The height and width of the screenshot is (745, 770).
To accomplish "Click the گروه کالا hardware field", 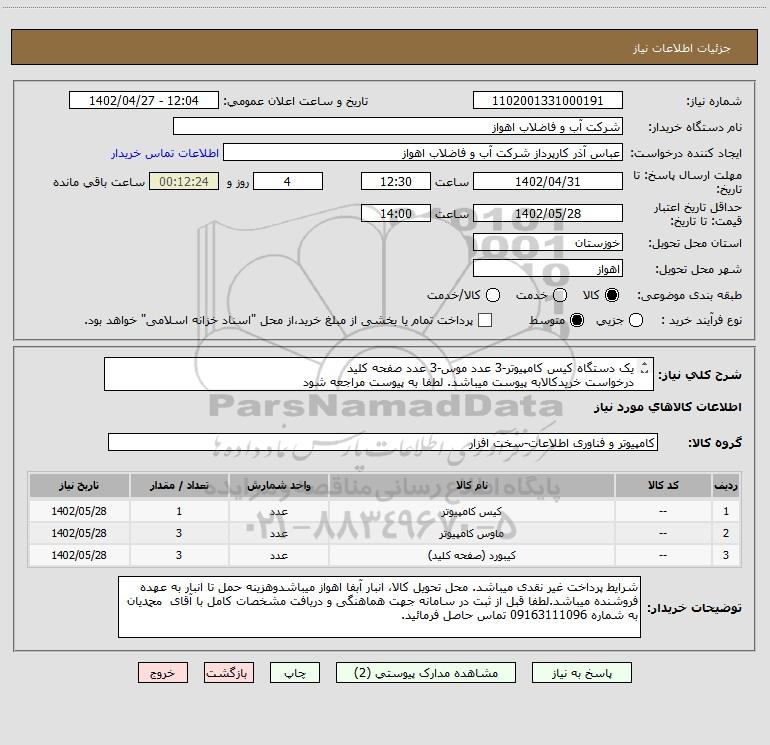I will [383, 442].
